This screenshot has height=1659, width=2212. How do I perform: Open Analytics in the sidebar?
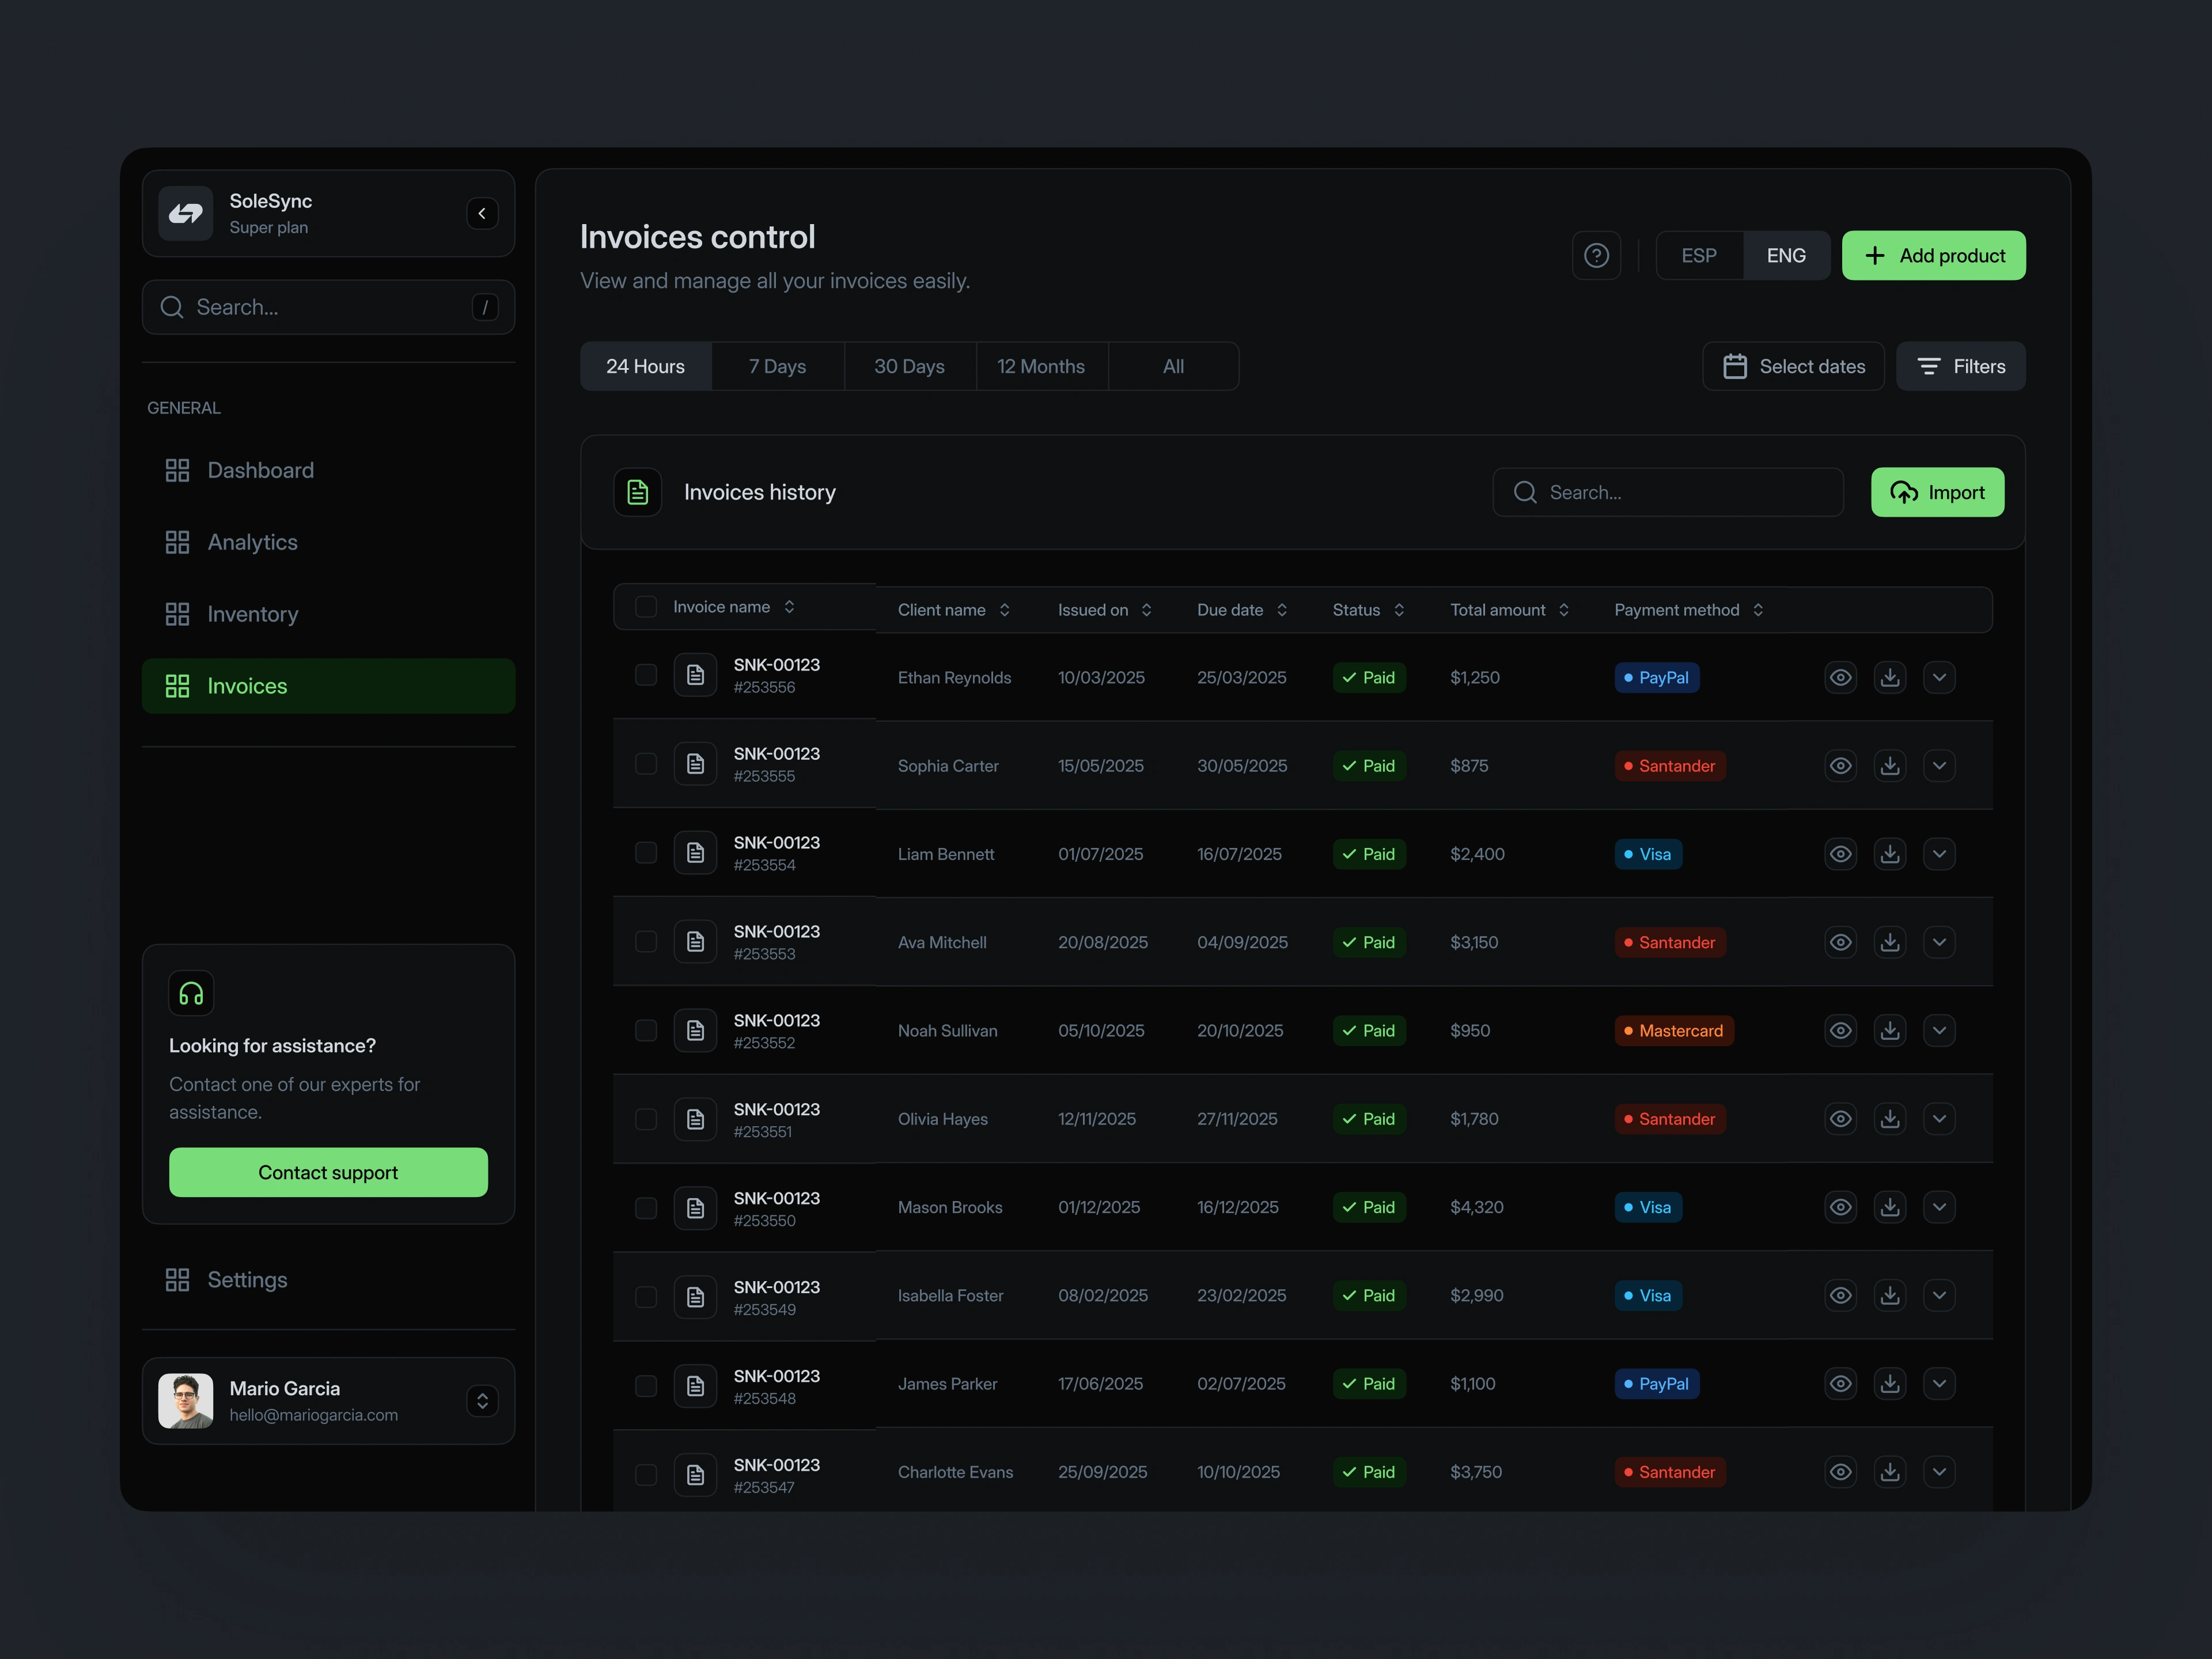[252, 542]
